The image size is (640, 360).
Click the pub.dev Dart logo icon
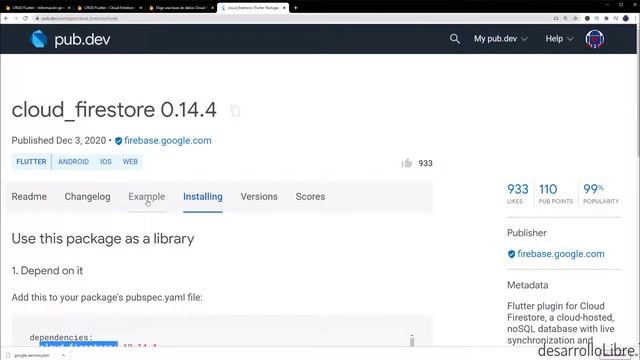(x=39, y=39)
